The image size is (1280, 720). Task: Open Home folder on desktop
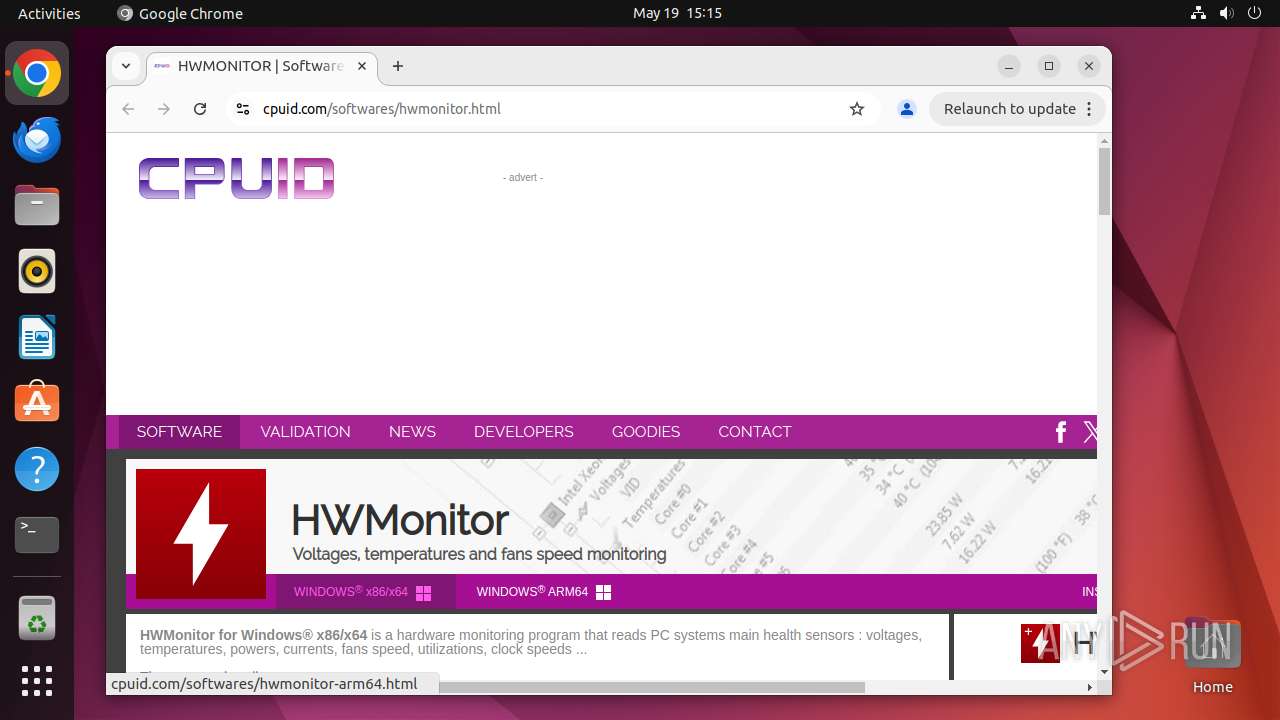tap(1212, 656)
